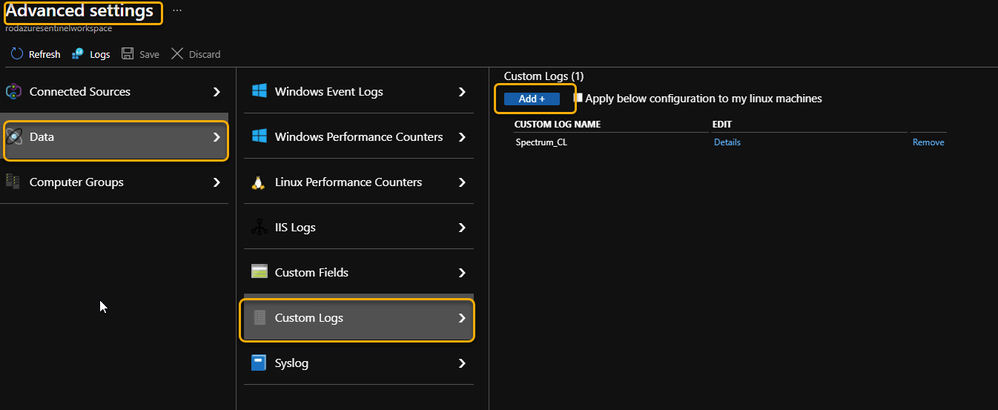Expand the Syslog chevron
Image resolution: width=998 pixels, height=410 pixels.
pos(462,364)
